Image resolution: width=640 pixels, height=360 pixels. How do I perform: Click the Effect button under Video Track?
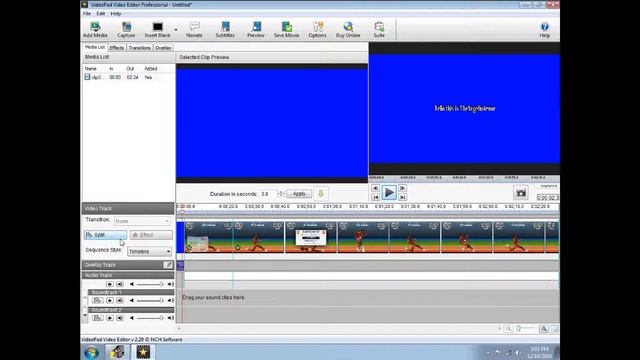click(151, 235)
